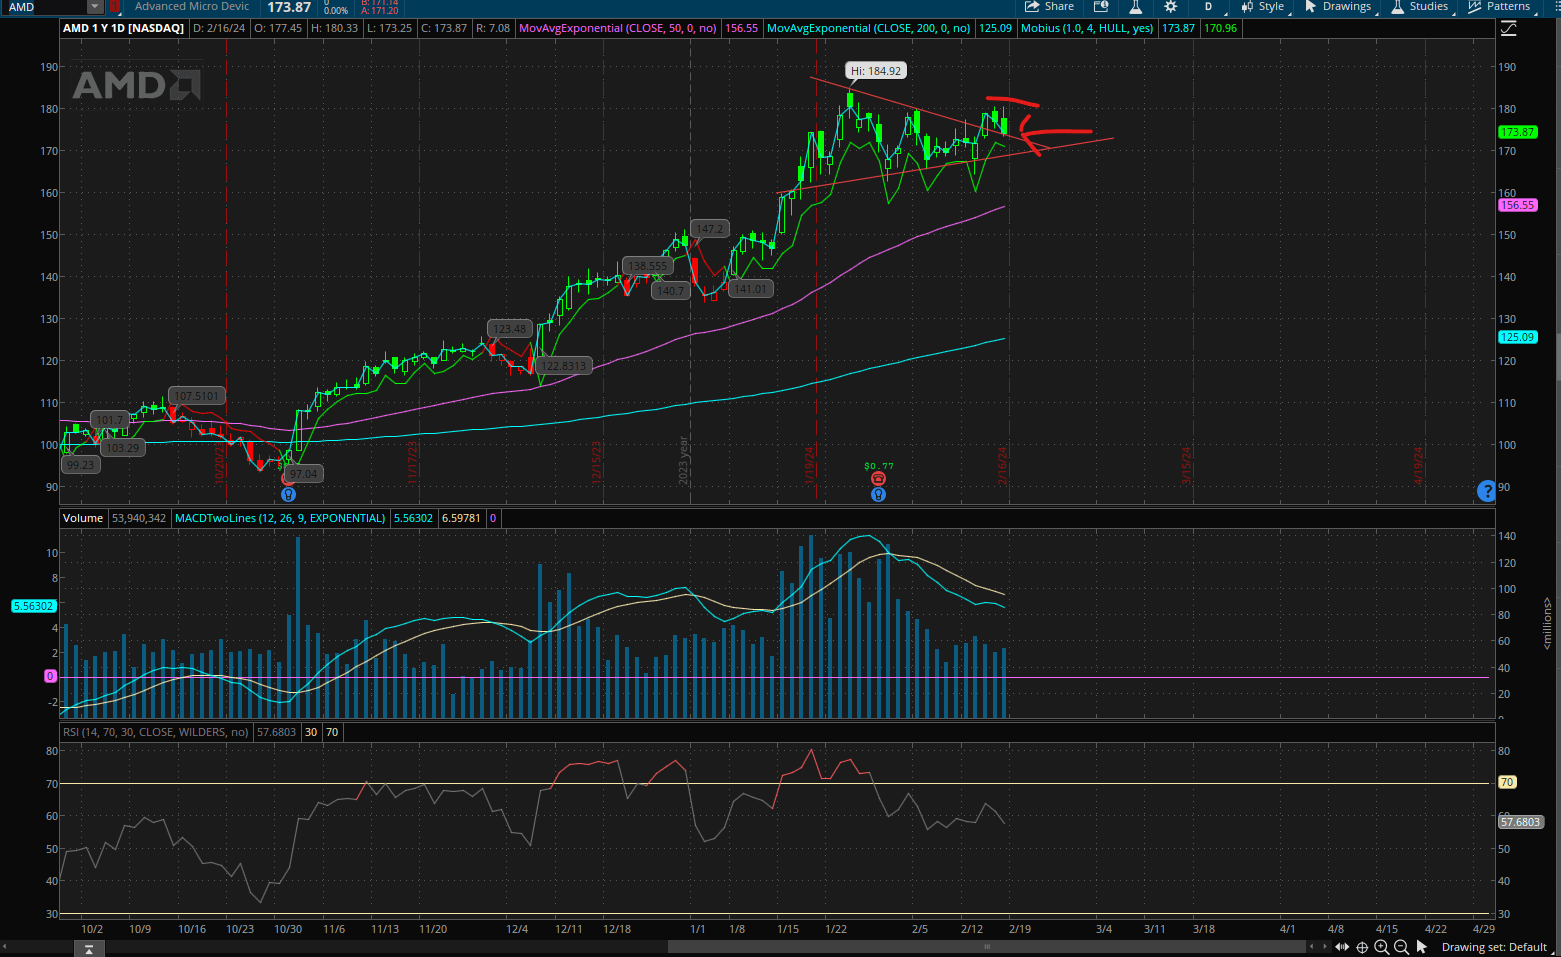Click the small left arrow at bottom-left corner

click(x=4, y=947)
